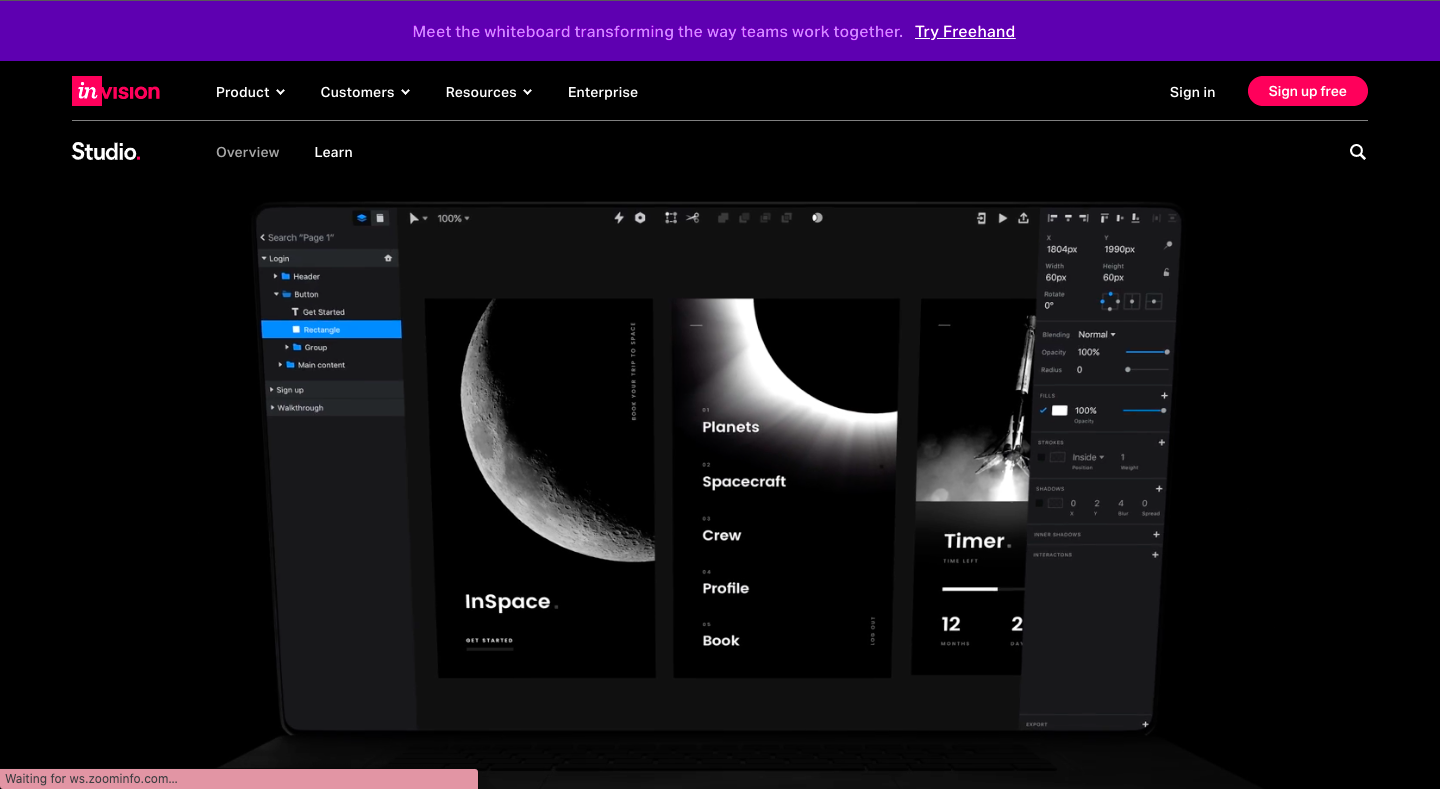Collapse the Button folder layer

point(276,294)
